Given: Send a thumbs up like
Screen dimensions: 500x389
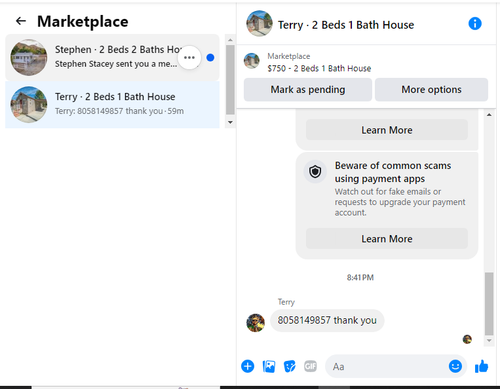Looking at the screenshot, I should [481, 366].
